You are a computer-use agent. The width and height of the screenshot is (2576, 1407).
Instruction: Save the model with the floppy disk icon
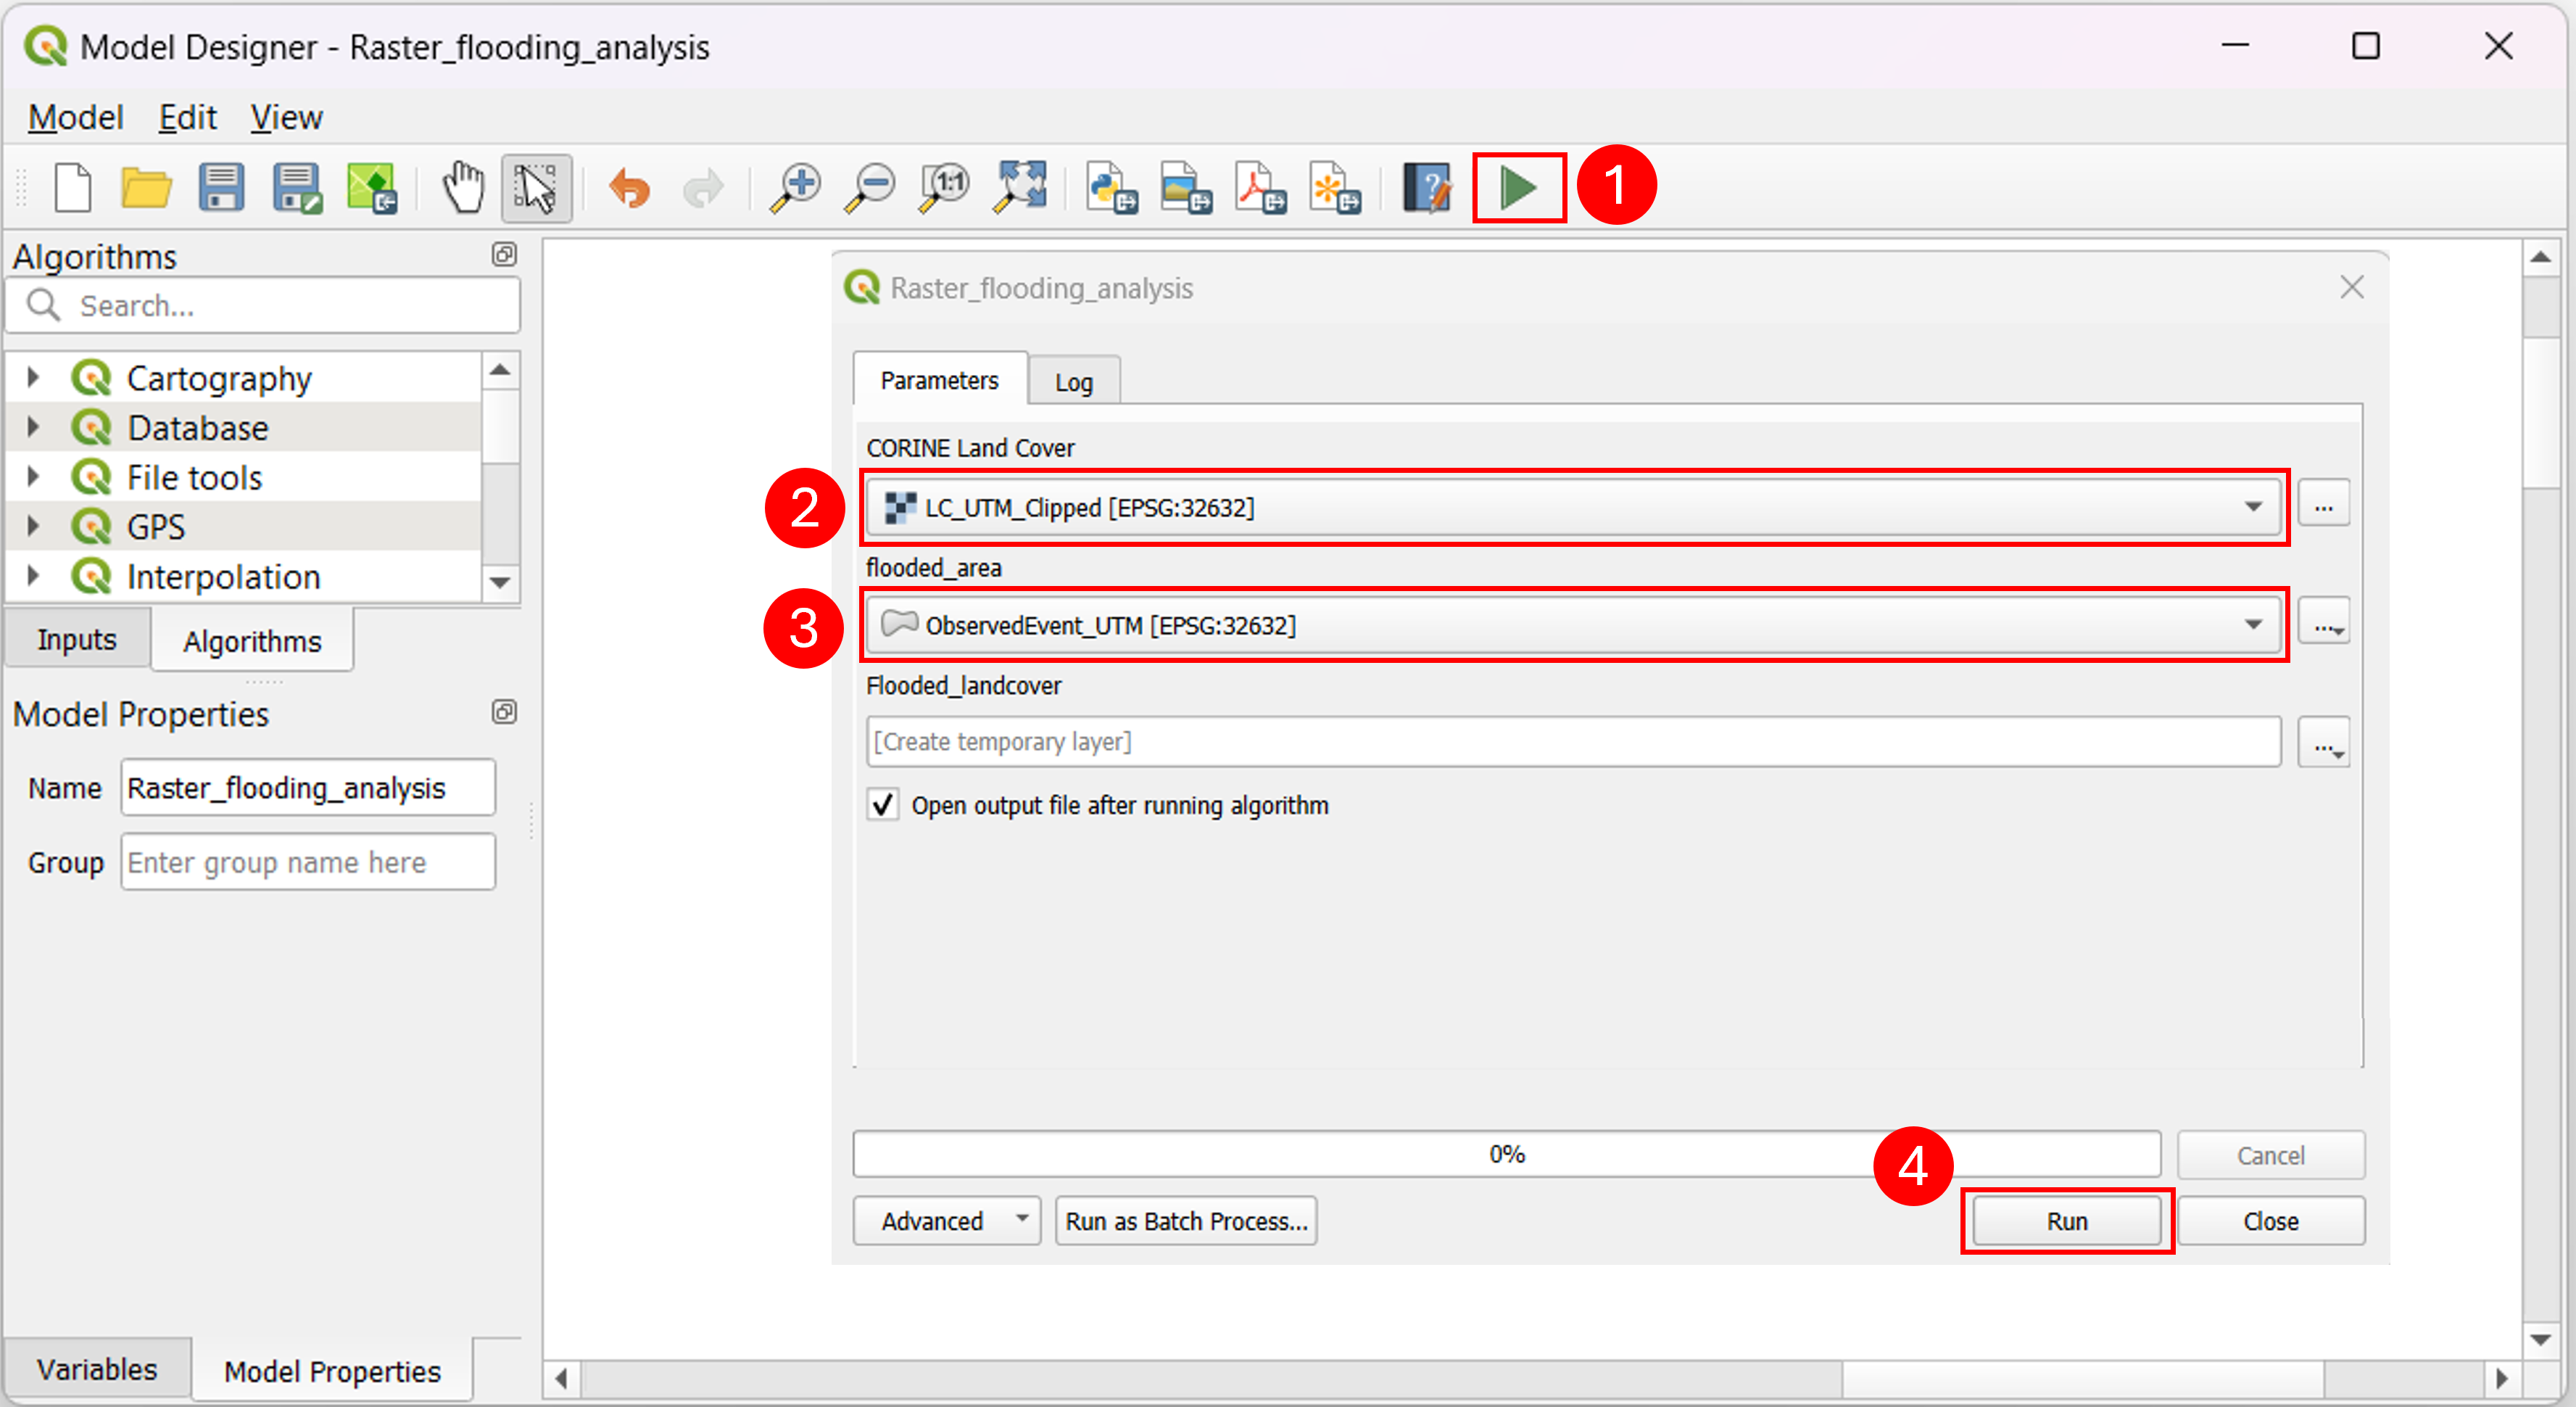(x=221, y=187)
